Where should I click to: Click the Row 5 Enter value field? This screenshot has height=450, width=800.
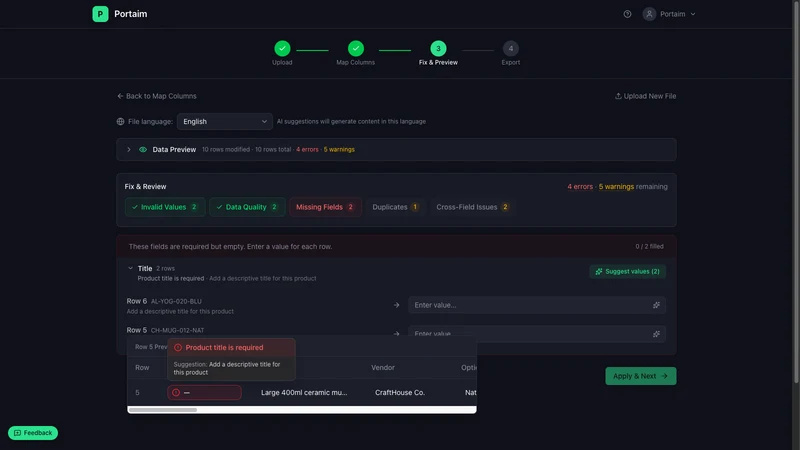tap(537, 332)
